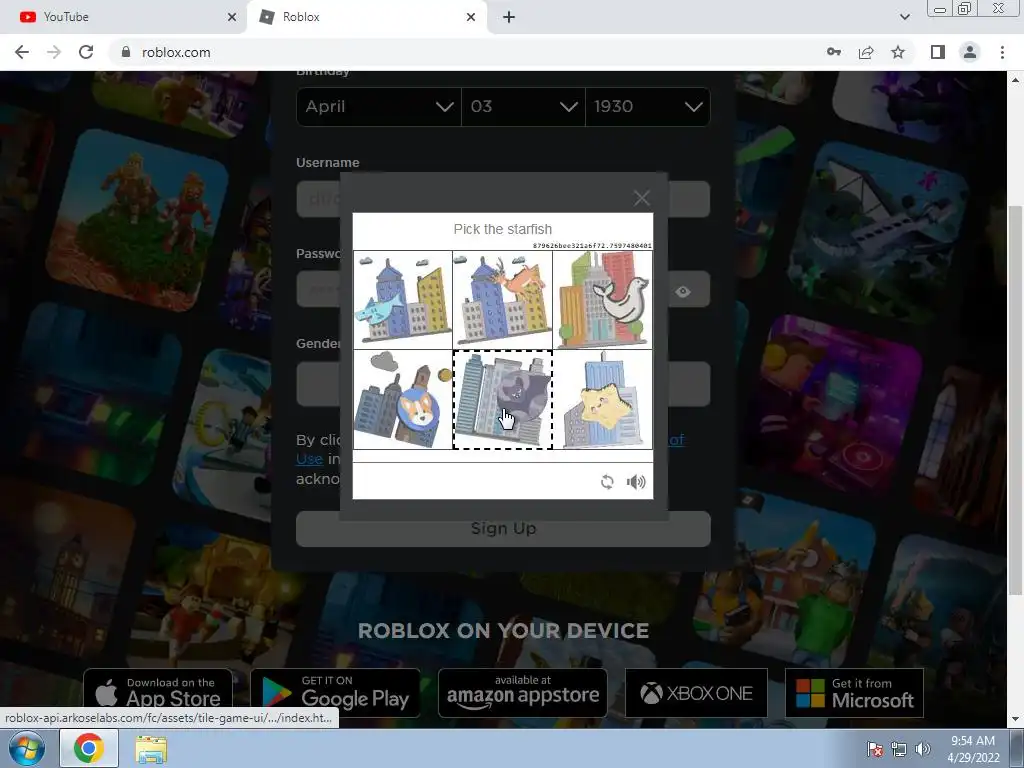1024x768 pixels.
Task: Open the birthday day dropdown showing 03
Action: pyautogui.click(x=523, y=106)
